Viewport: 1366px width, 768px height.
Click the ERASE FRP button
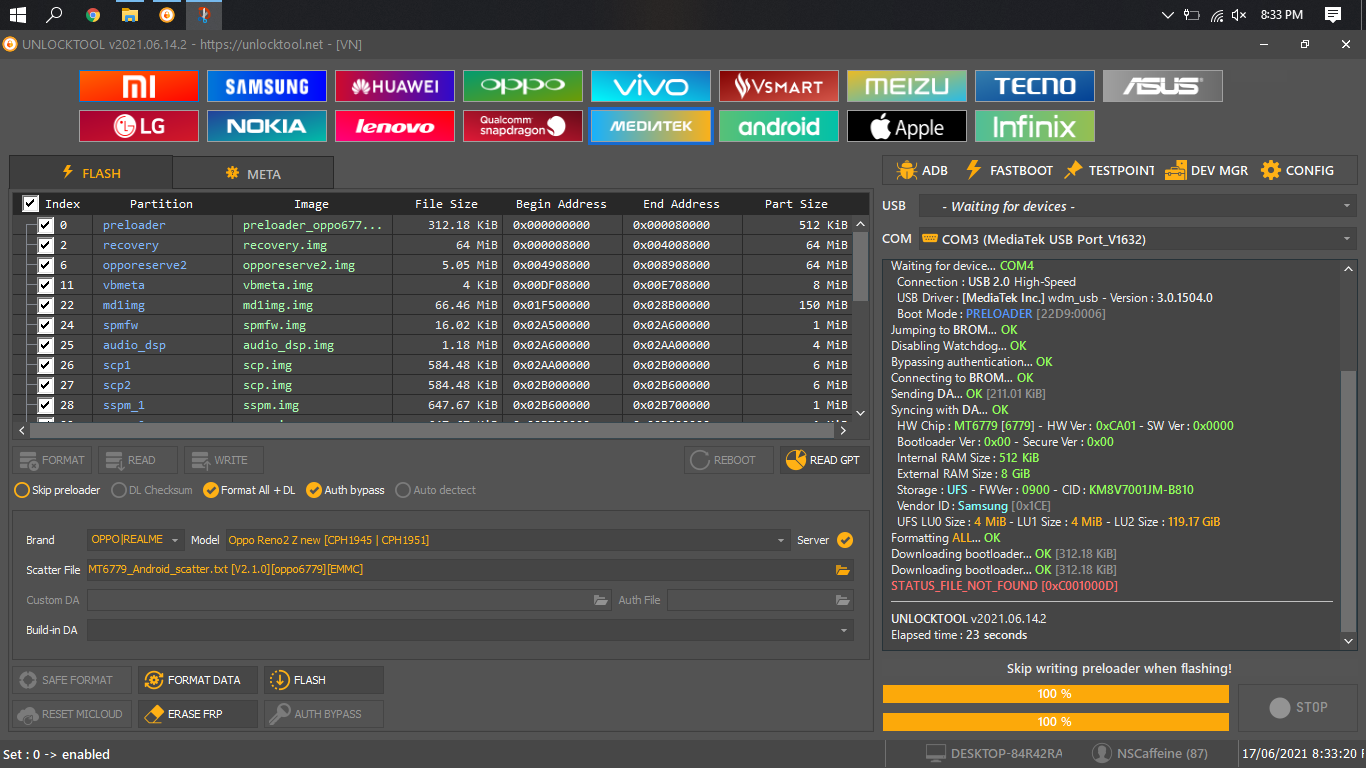(197, 714)
